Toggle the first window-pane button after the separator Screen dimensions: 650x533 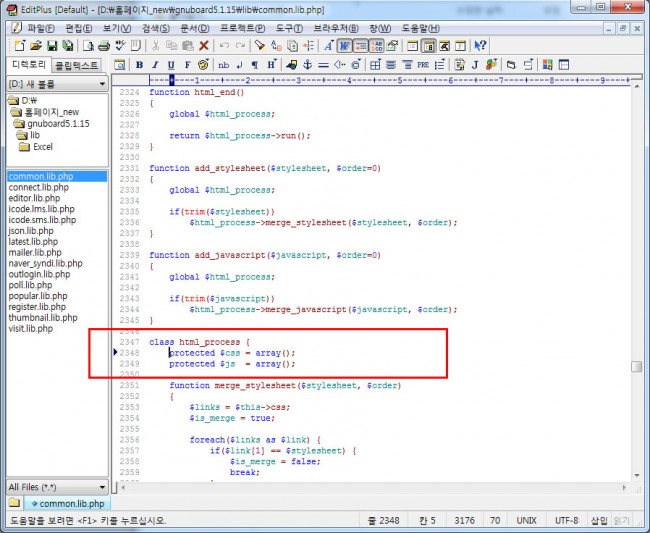pos(412,46)
